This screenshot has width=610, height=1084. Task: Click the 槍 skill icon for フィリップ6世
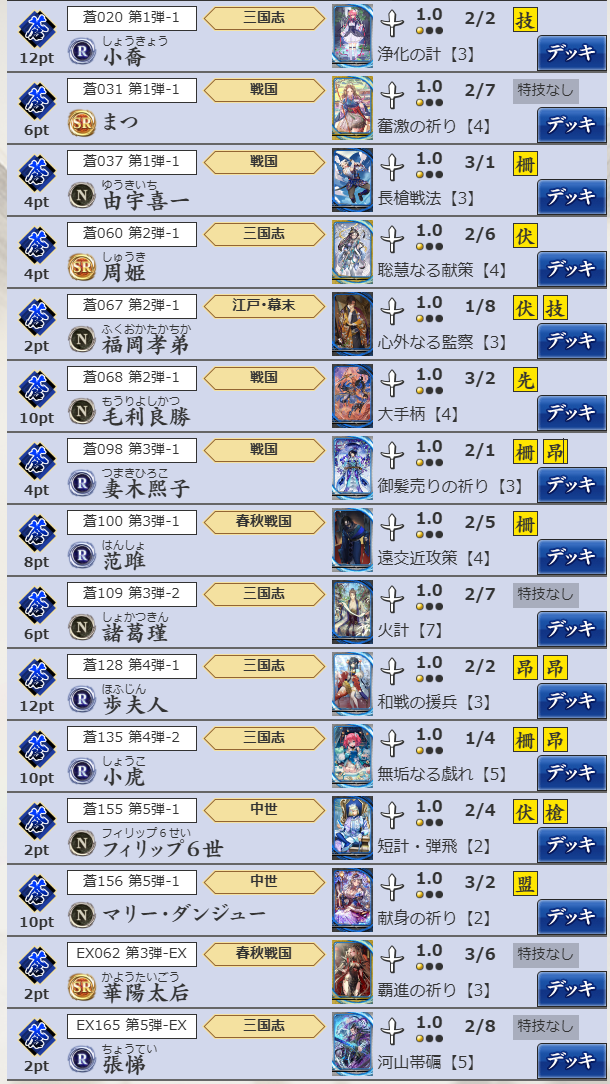coord(555,811)
